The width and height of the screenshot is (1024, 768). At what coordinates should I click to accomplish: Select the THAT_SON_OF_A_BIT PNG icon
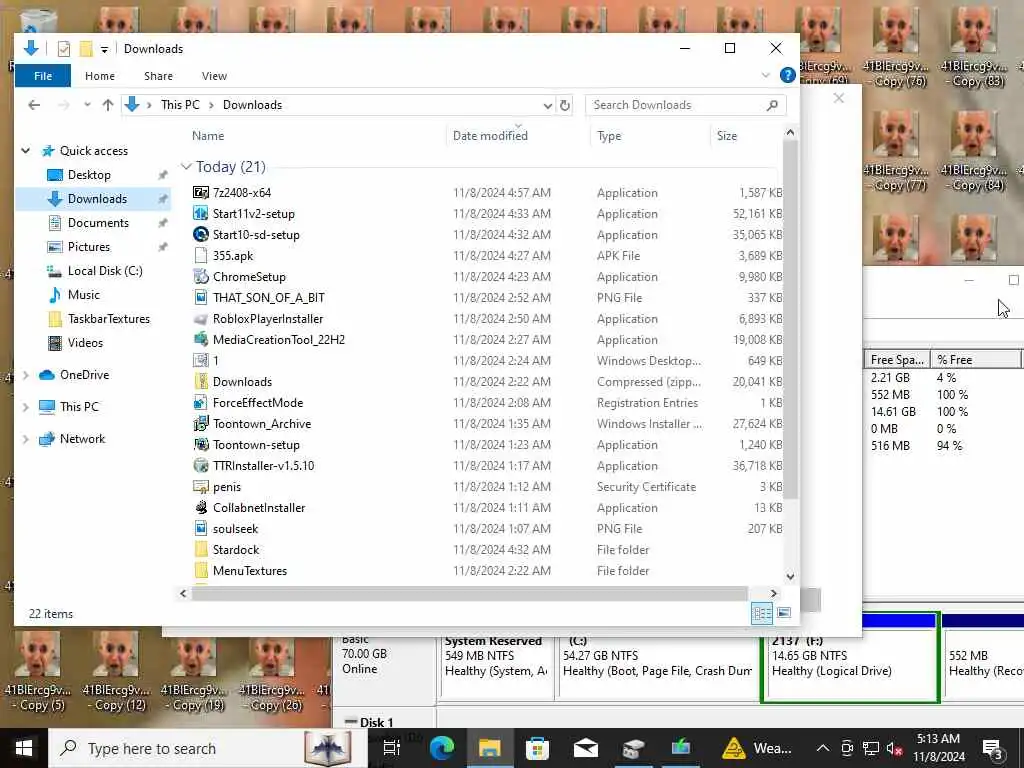click(x=200, y=298)
